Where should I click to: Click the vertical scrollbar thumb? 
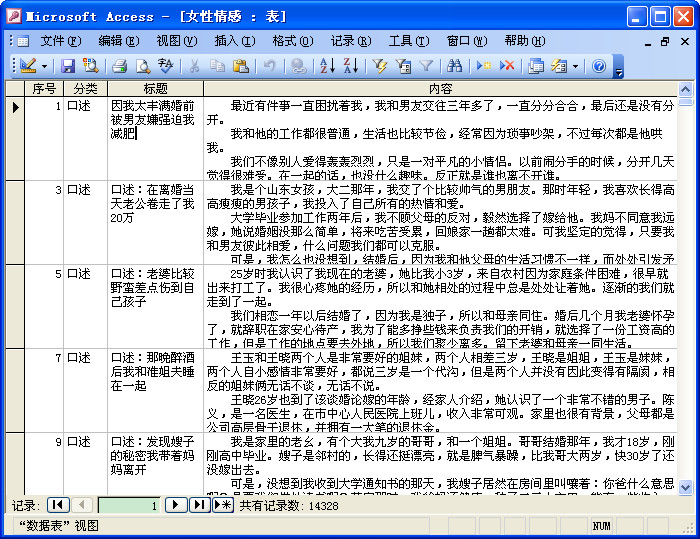tap(685, 102)
